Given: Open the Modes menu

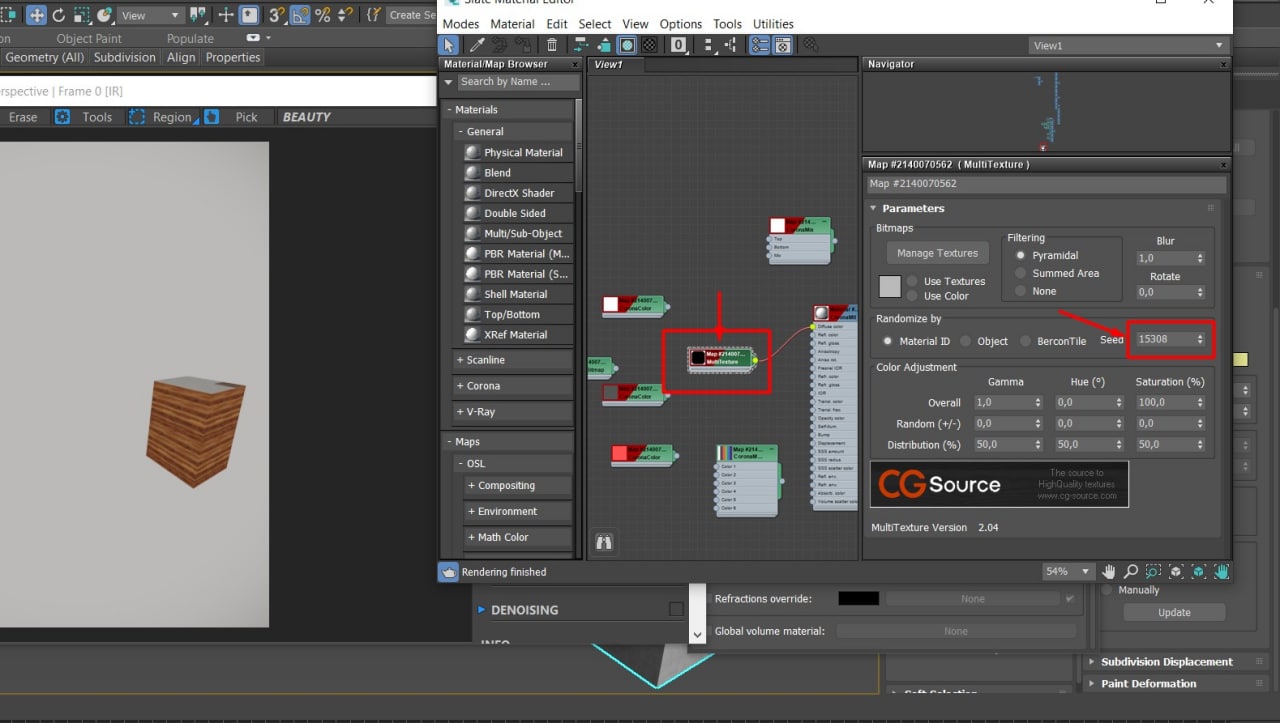Looking at the screenshot, I should coord(461,24).
